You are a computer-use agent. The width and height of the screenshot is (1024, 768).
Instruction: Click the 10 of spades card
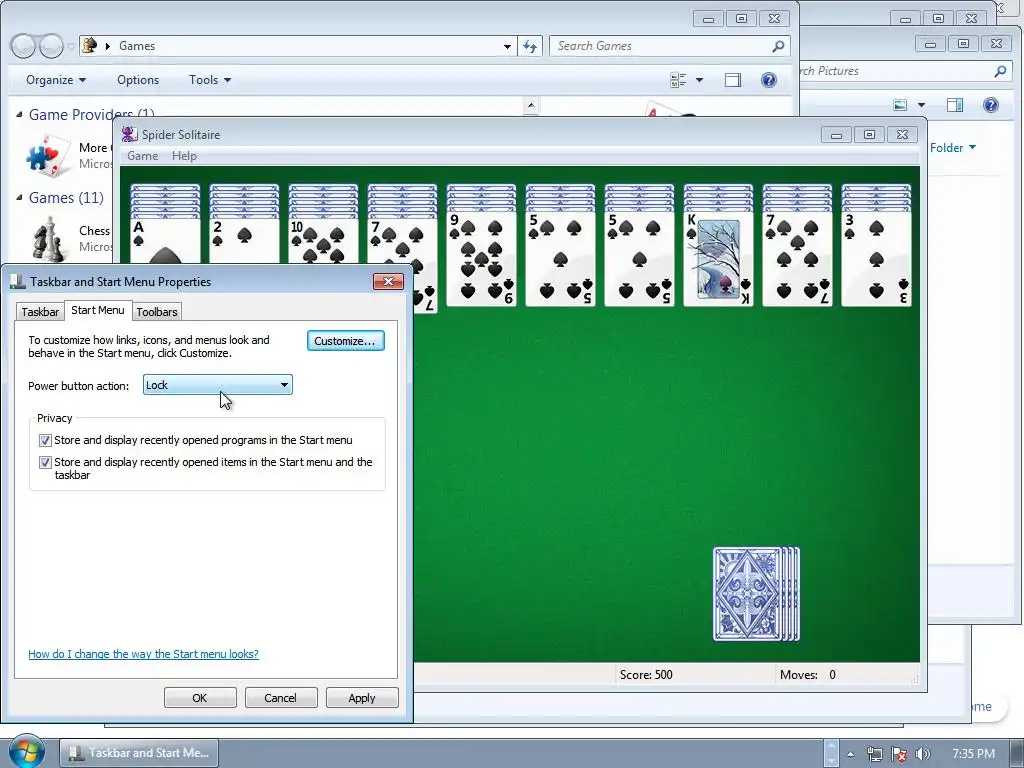pyautogui.click(x=323, y=240)
